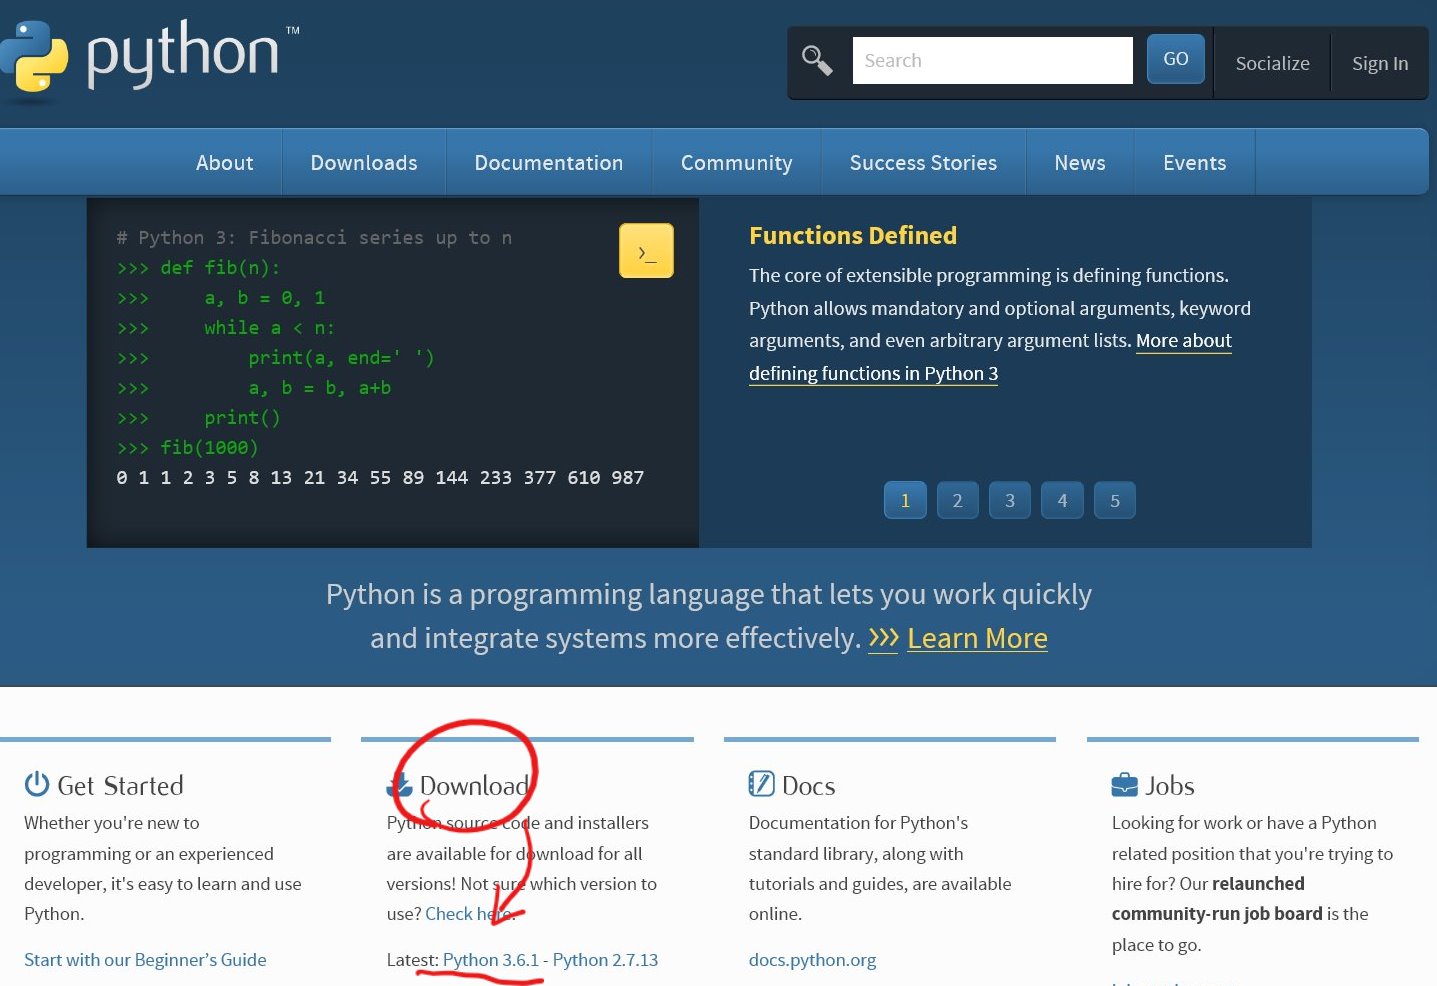Follow the Learn More link
Image resolution: width=1437 pixels, height=986 pixels.
(x=977, y=638)
